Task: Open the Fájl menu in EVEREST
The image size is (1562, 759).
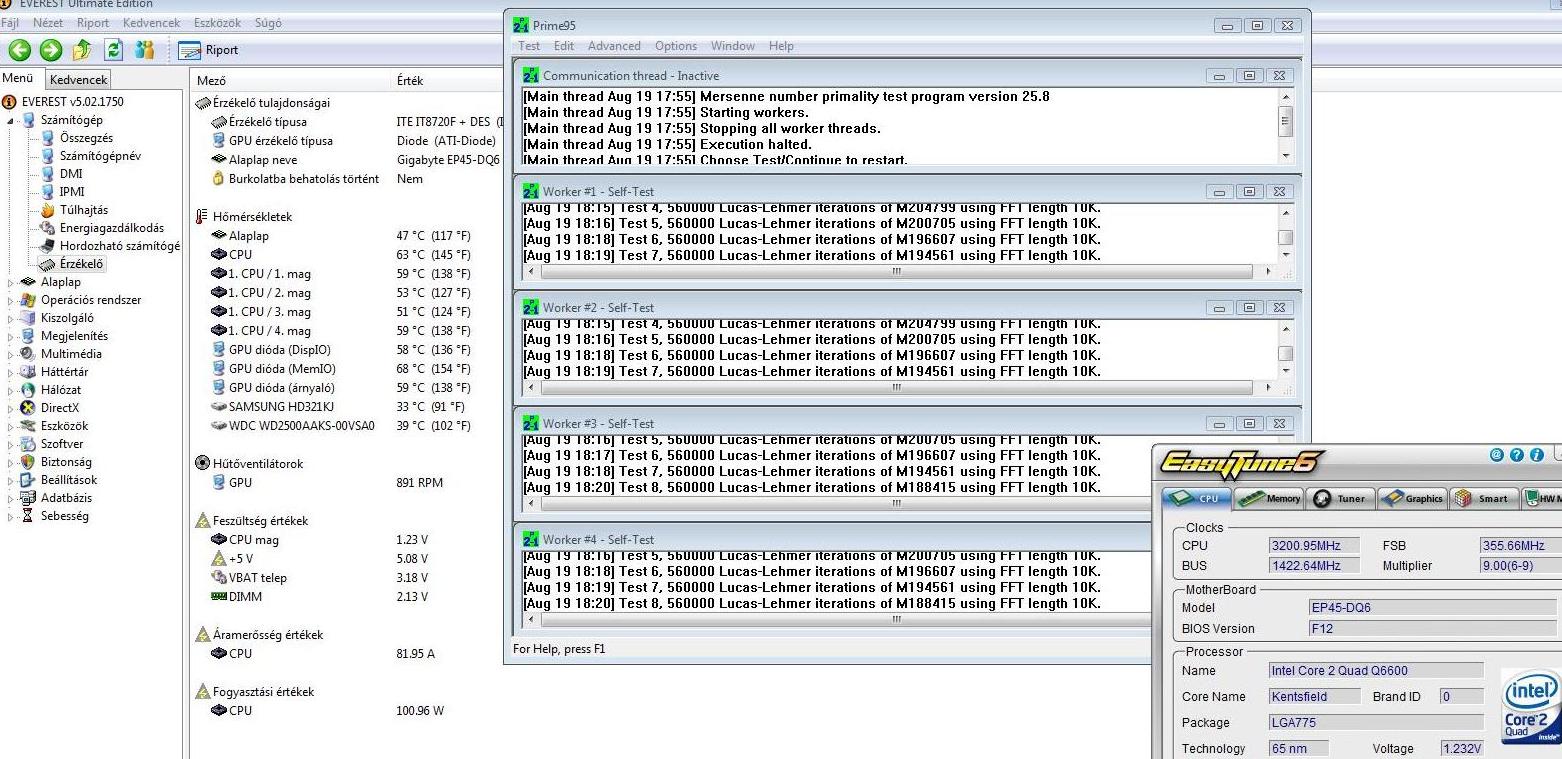Action: tap(10, 23)
